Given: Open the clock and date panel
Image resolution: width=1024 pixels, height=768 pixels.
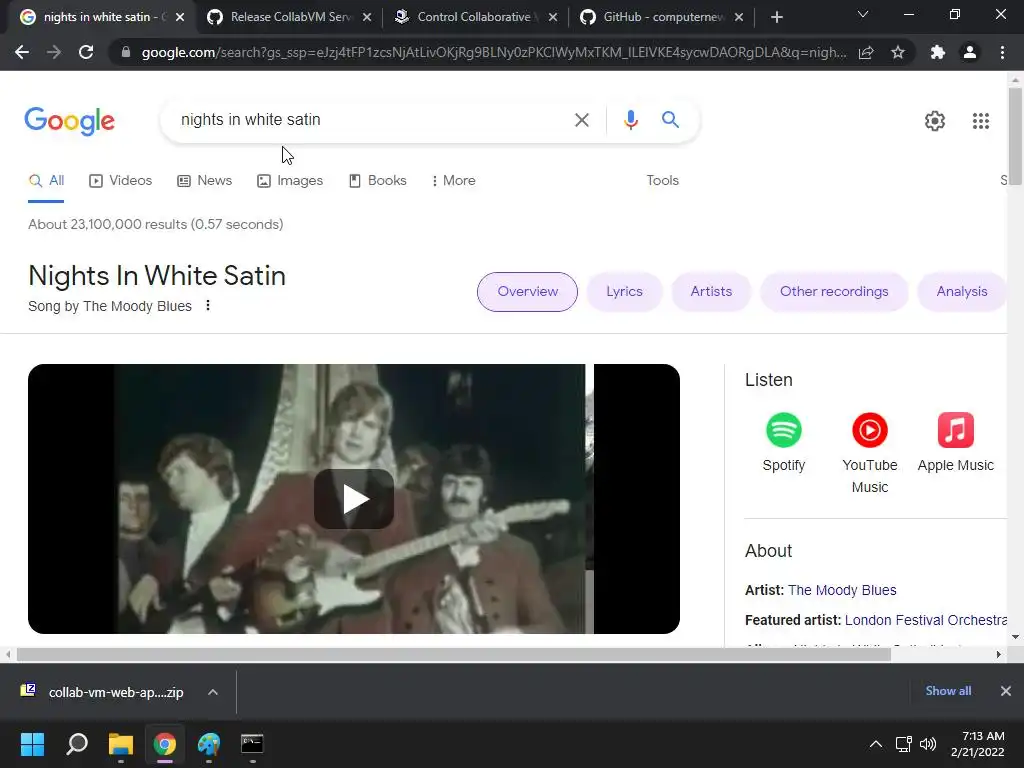Looking at the screenshot, I should point(978,744).
